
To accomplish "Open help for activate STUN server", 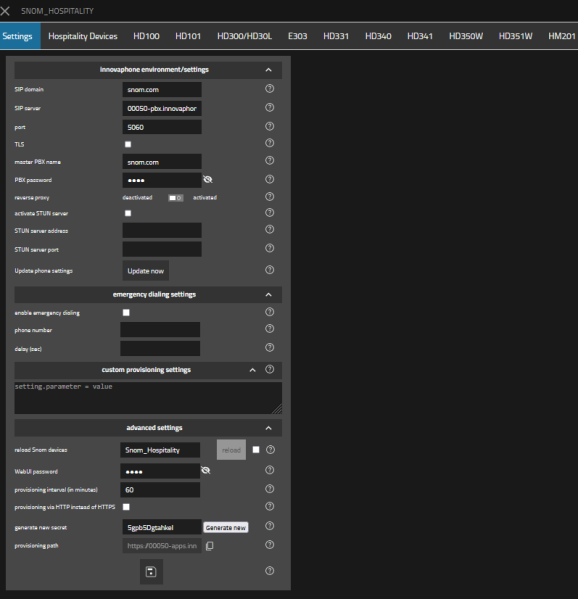I will coord(269,212).
